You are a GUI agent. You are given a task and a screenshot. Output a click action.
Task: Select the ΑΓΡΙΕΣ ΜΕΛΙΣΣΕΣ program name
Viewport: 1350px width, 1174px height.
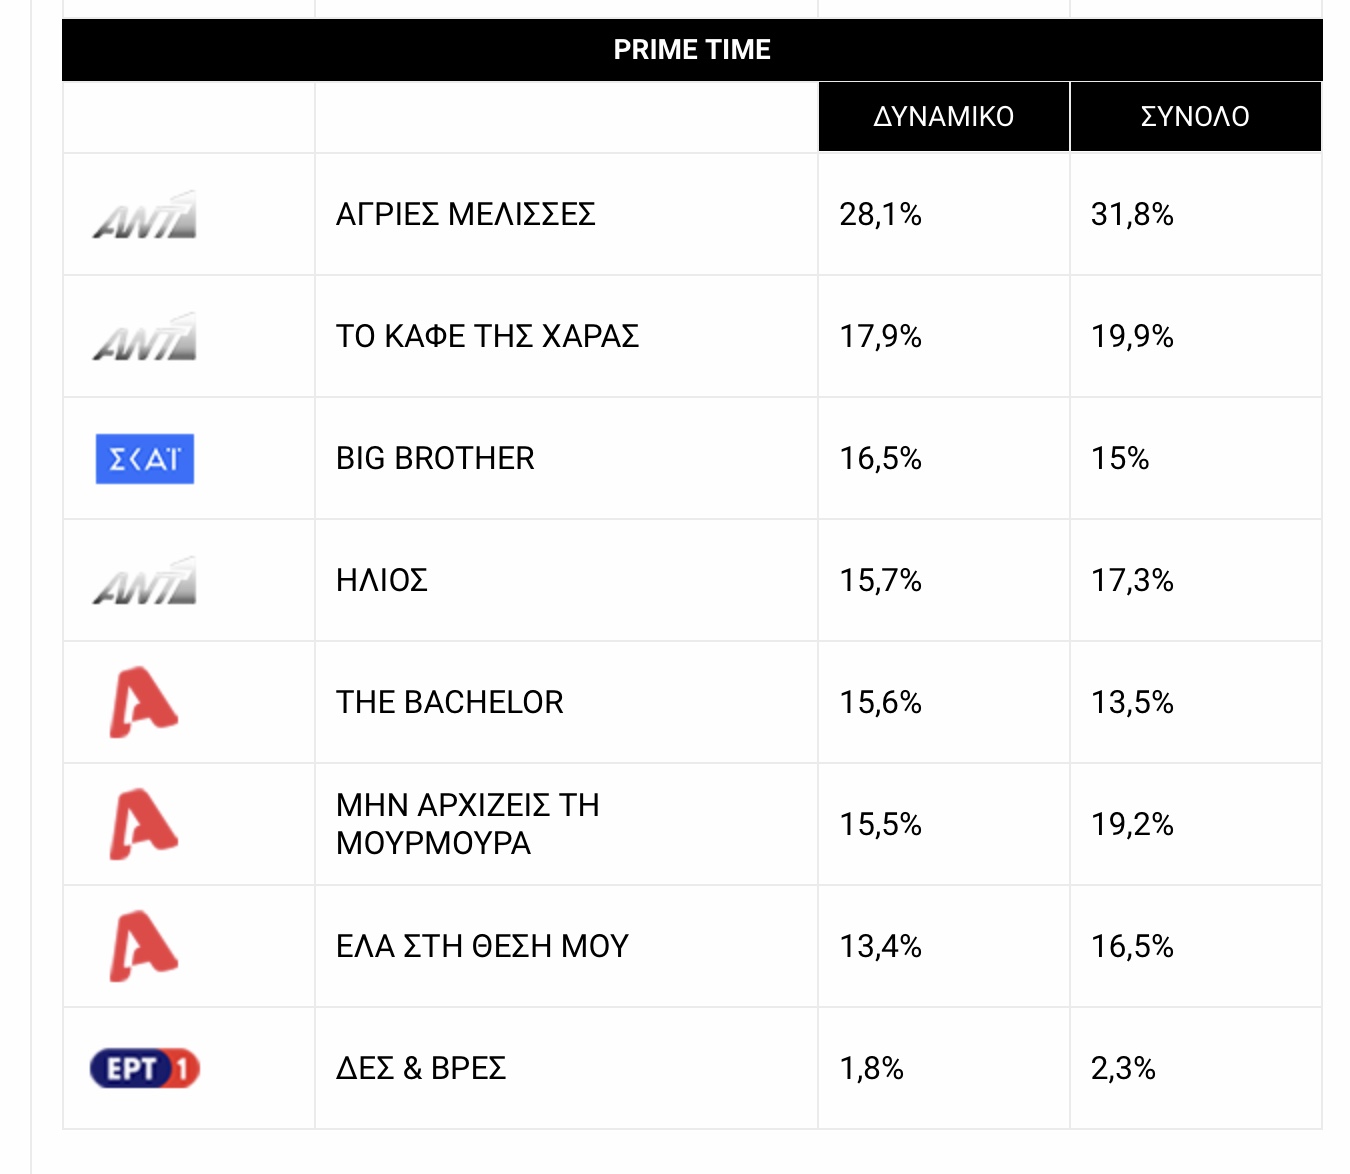(466, 215)
